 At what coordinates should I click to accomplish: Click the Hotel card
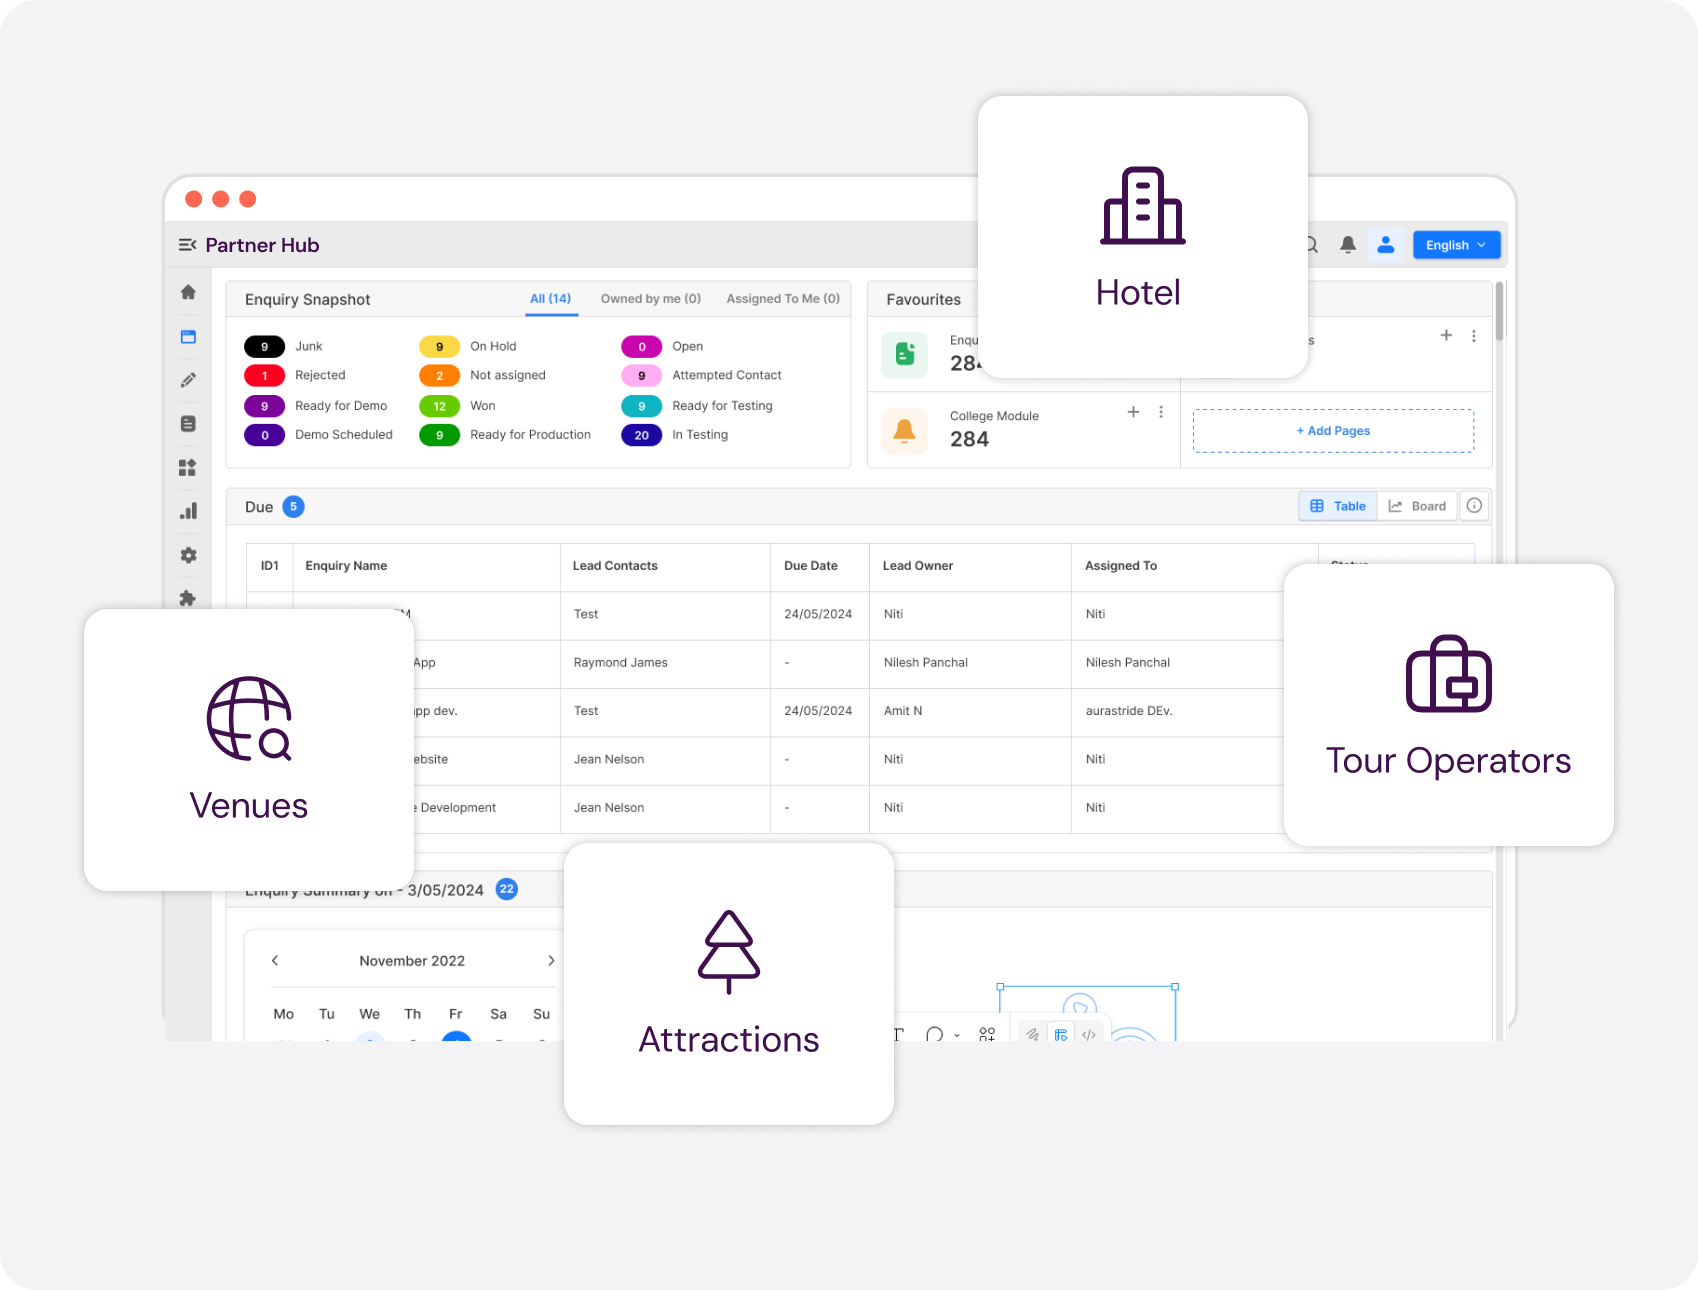1142,237
